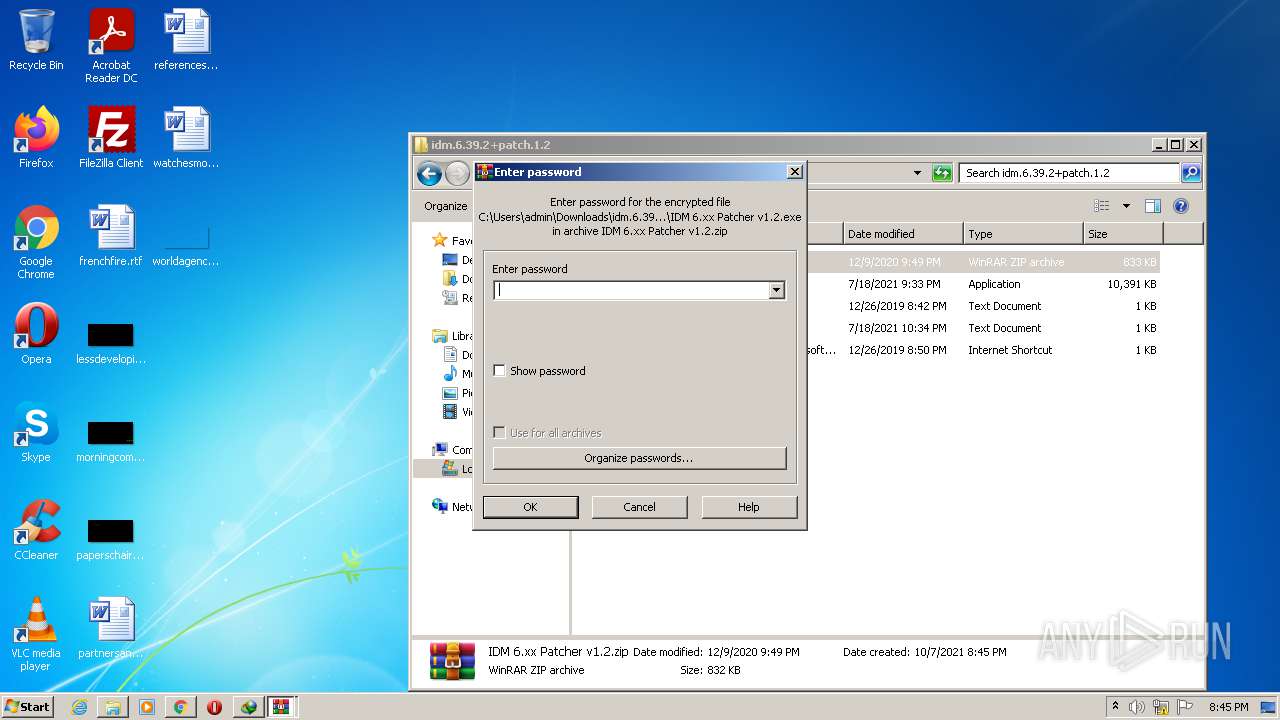Screen dimensions: 1280x720
Task: Select the frenchfire.rtf desktop file
Action: click(x=111, y=236)
